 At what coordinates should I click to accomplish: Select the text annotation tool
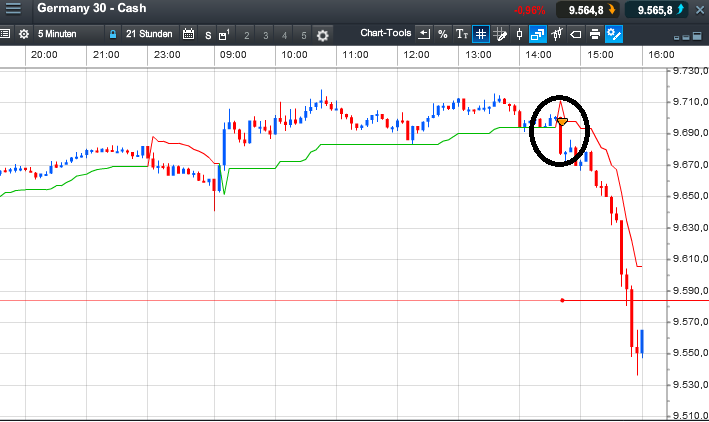[x=462, y=34]
